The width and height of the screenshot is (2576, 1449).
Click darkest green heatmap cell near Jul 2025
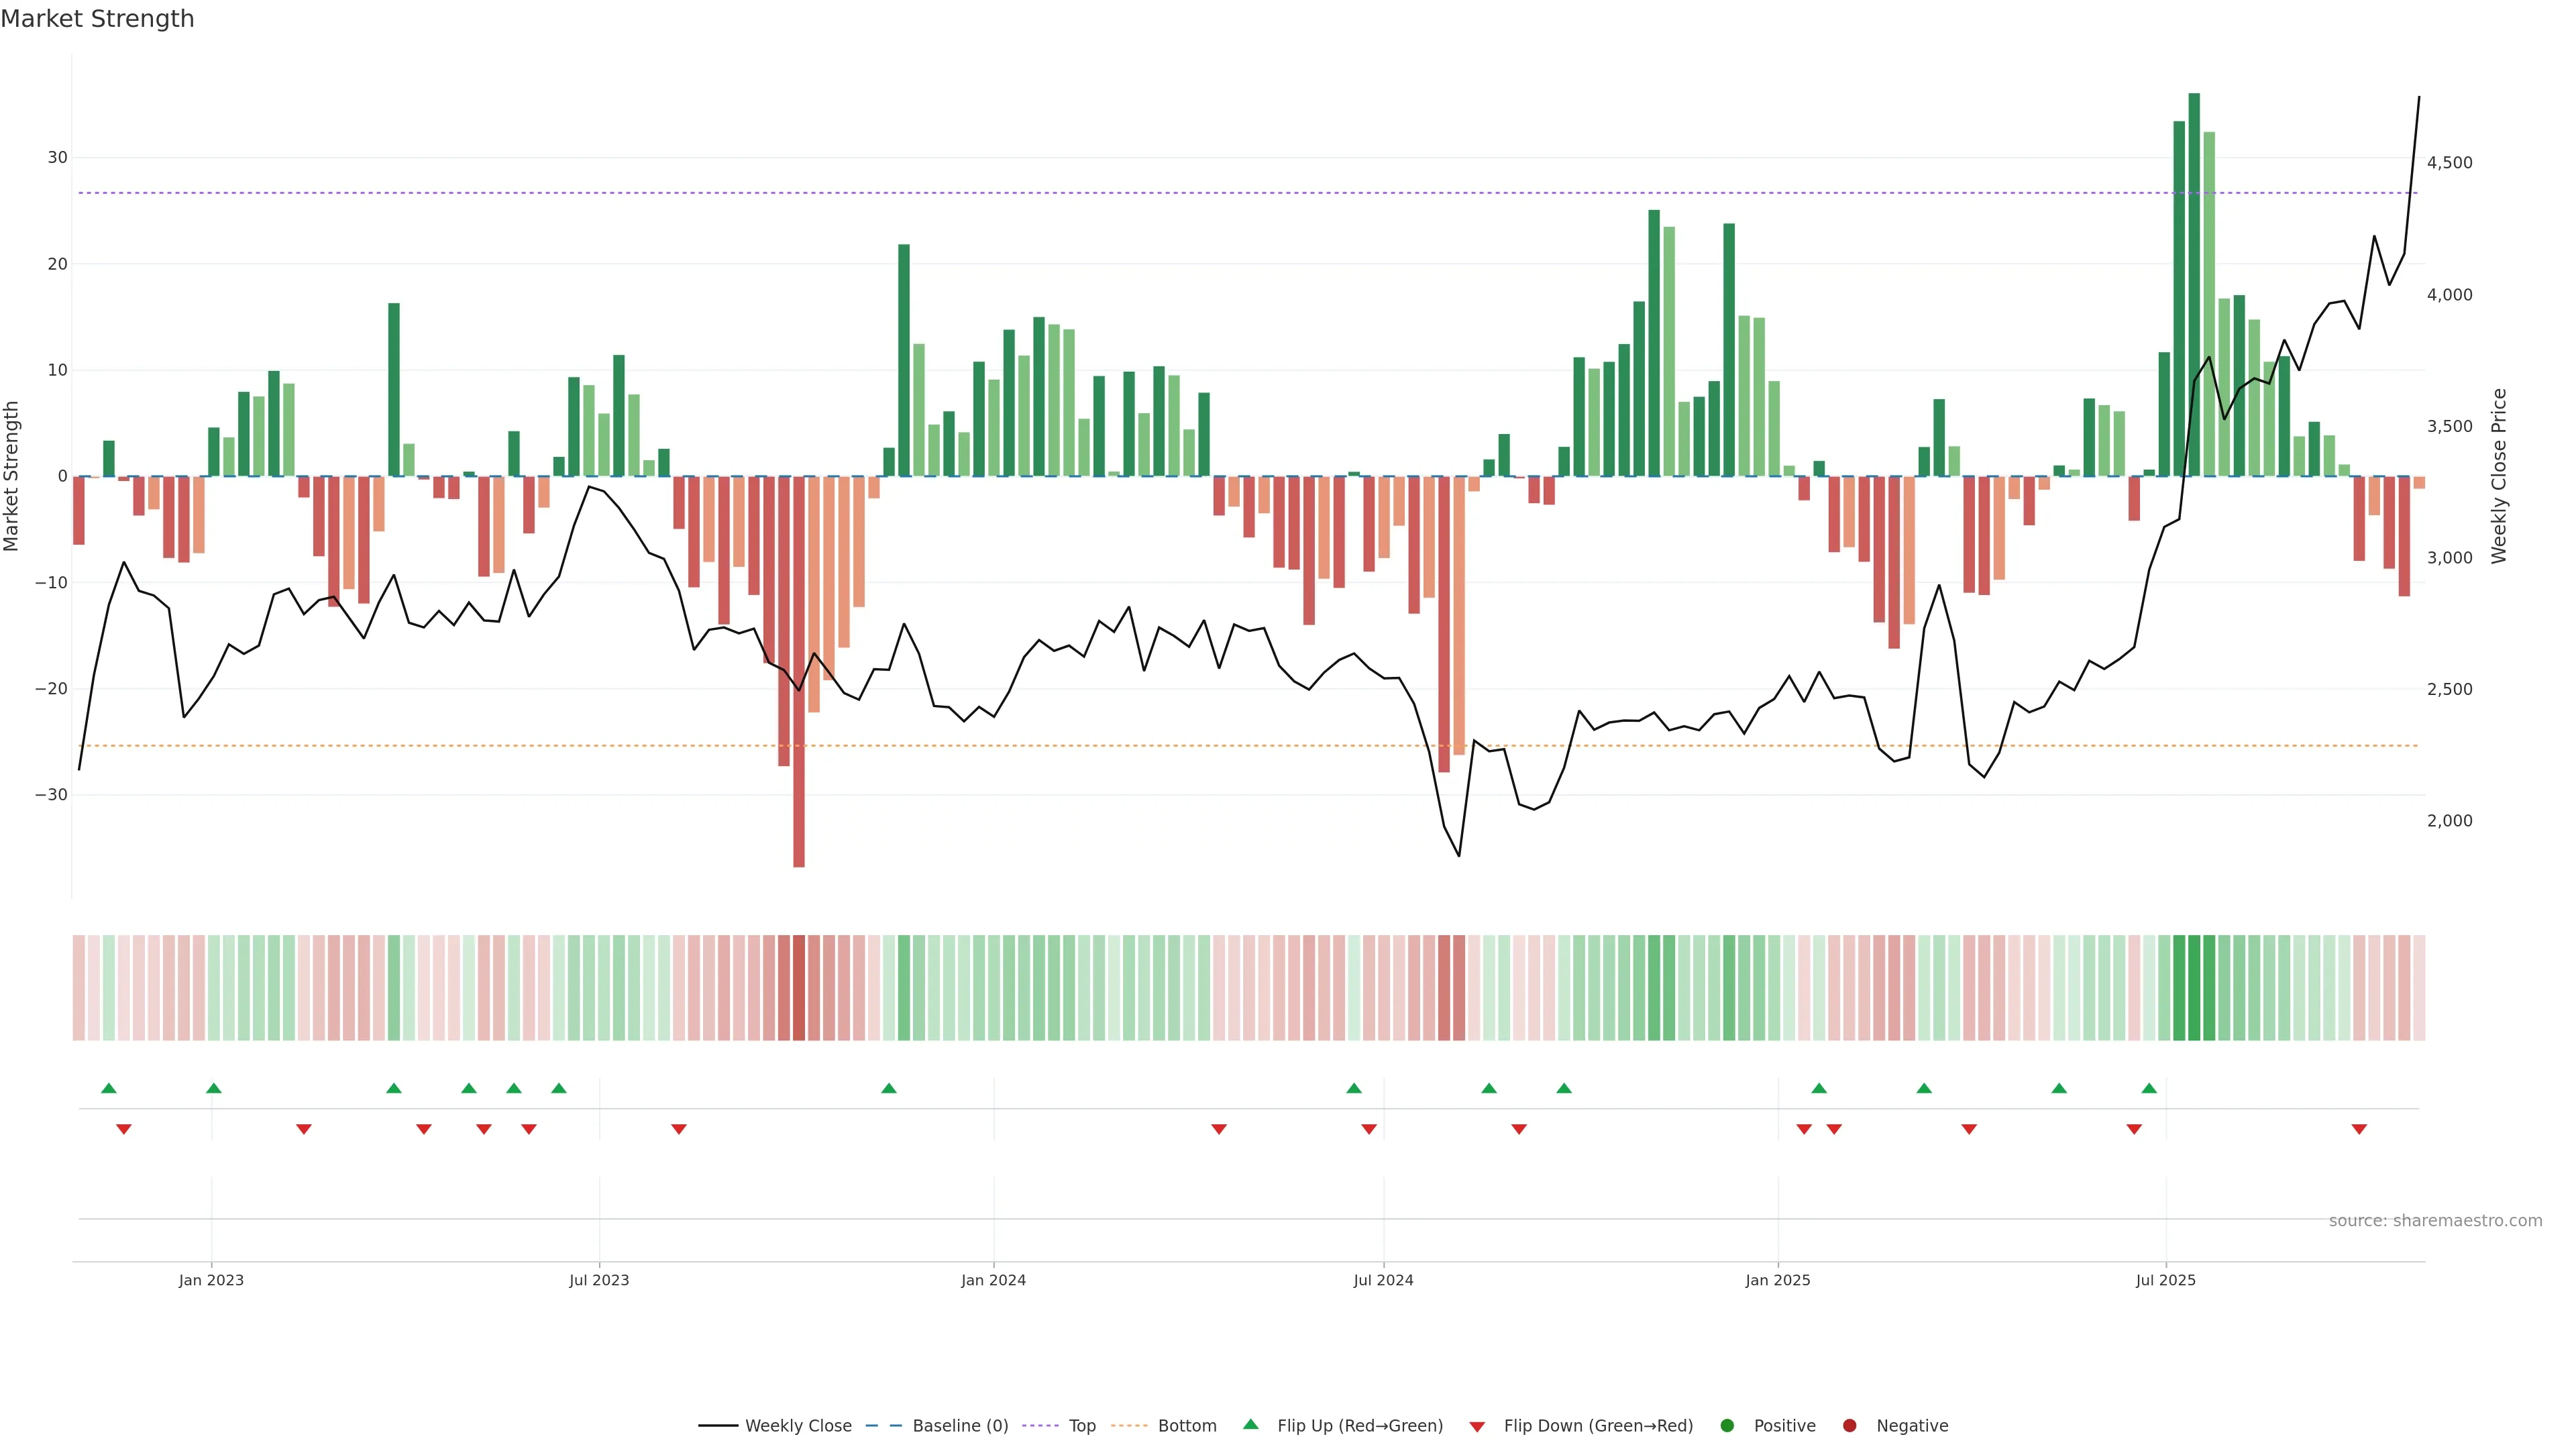2194,988
